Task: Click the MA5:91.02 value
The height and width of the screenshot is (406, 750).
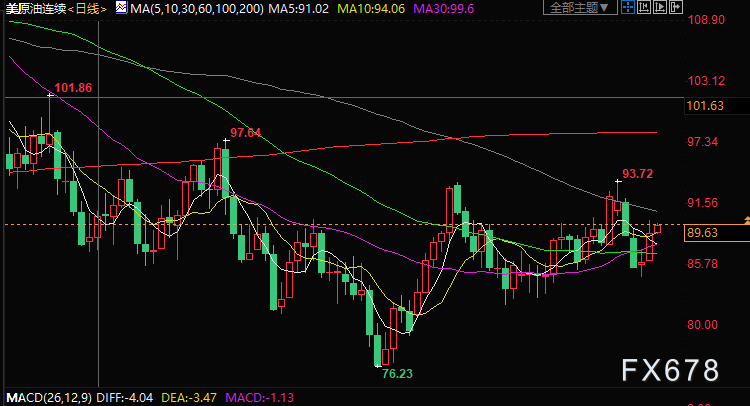Action: click(298, 8)
